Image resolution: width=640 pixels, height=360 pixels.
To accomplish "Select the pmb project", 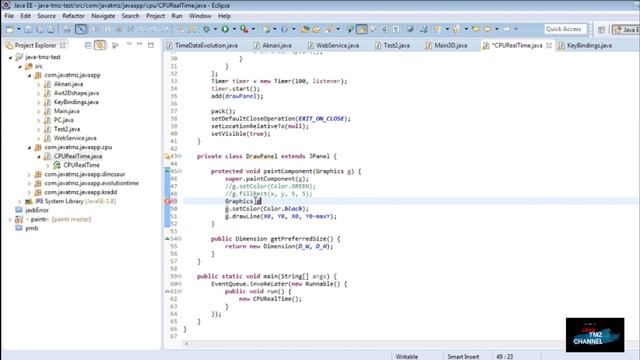I will (31, 228).
